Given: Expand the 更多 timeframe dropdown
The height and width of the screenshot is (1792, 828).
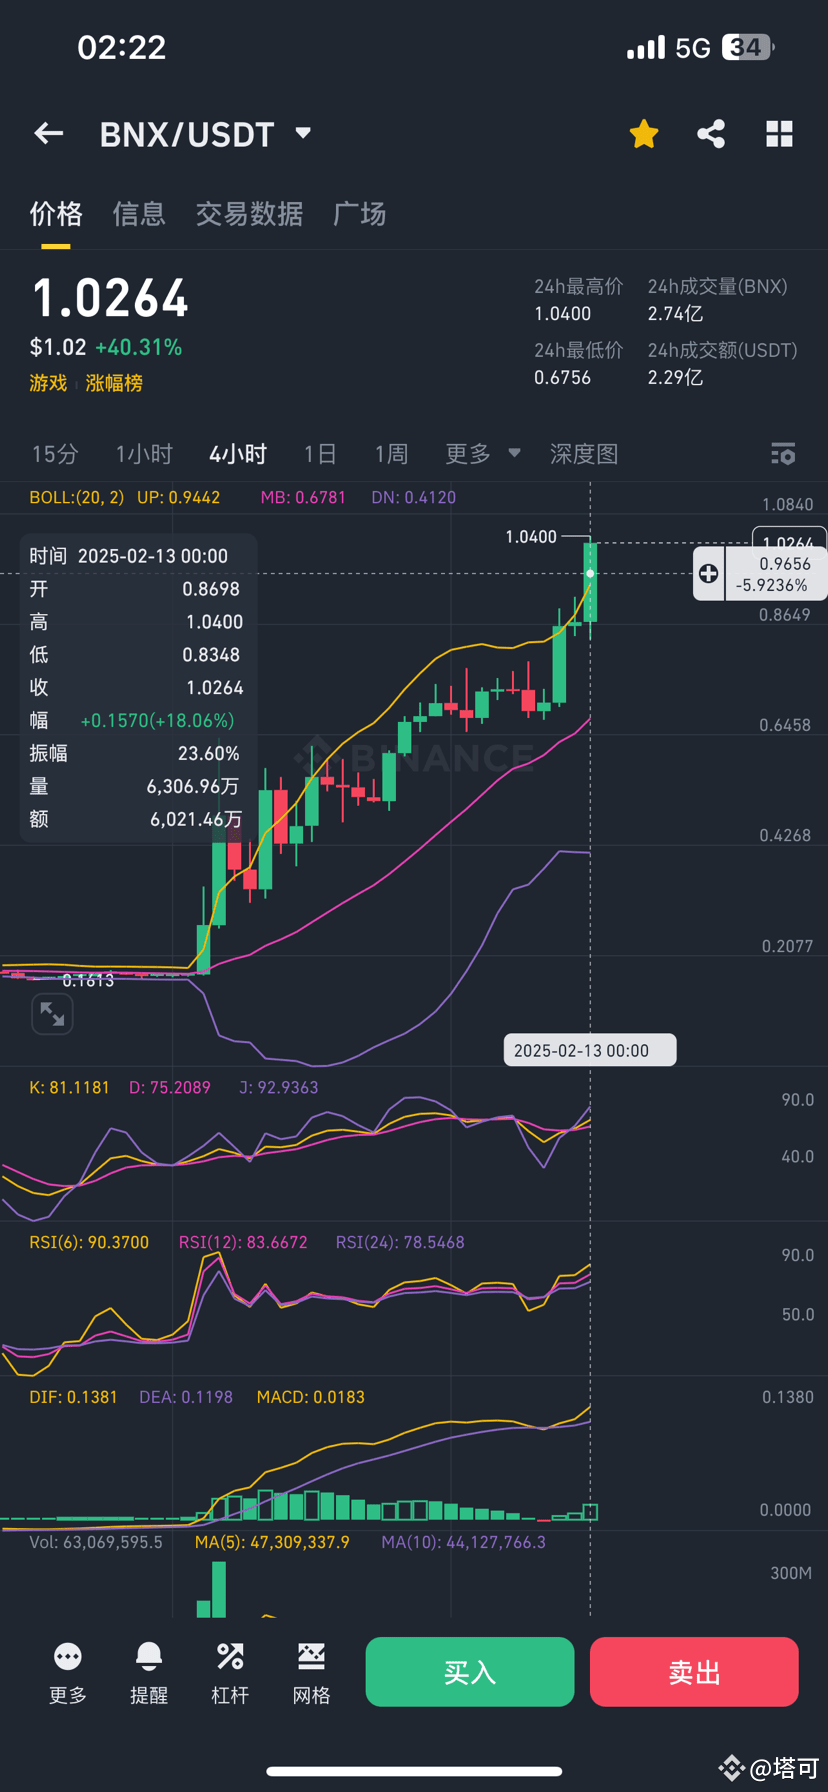Looking at the screenshot, I should [x=483, y=454].
